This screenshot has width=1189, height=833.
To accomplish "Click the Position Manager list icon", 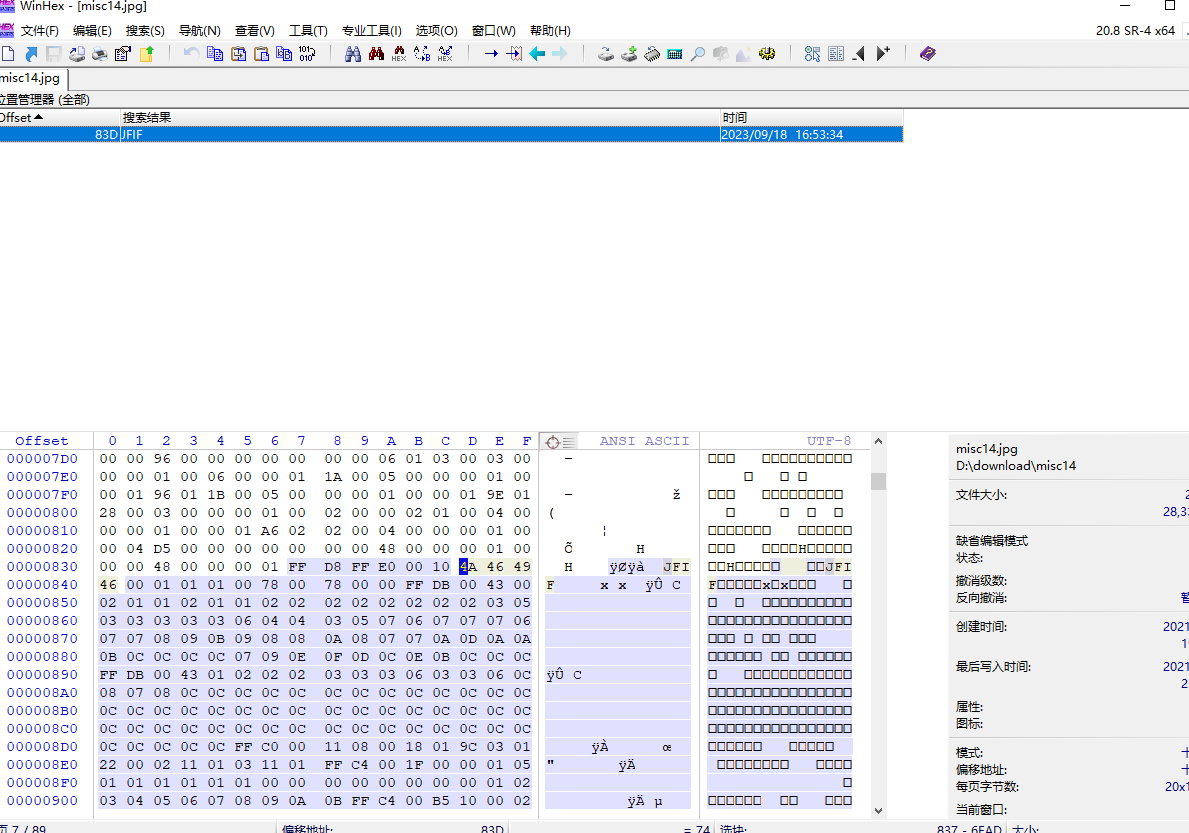I will pyautogui.click(x=836, y=54).
